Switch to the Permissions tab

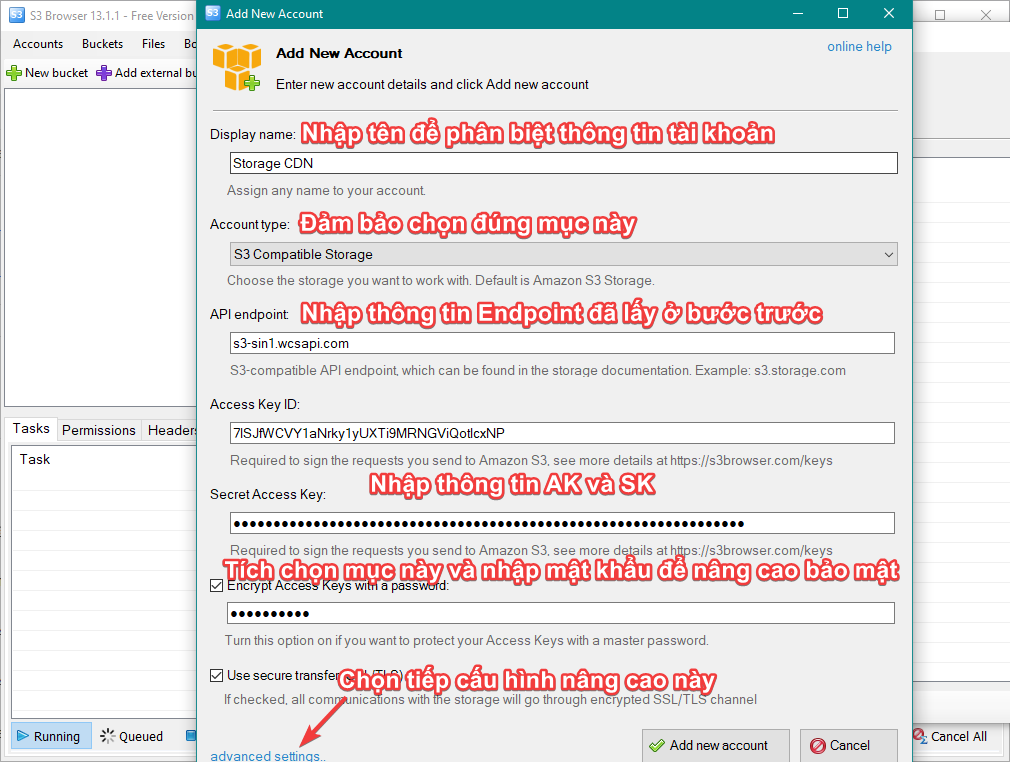tap(98, 430)
